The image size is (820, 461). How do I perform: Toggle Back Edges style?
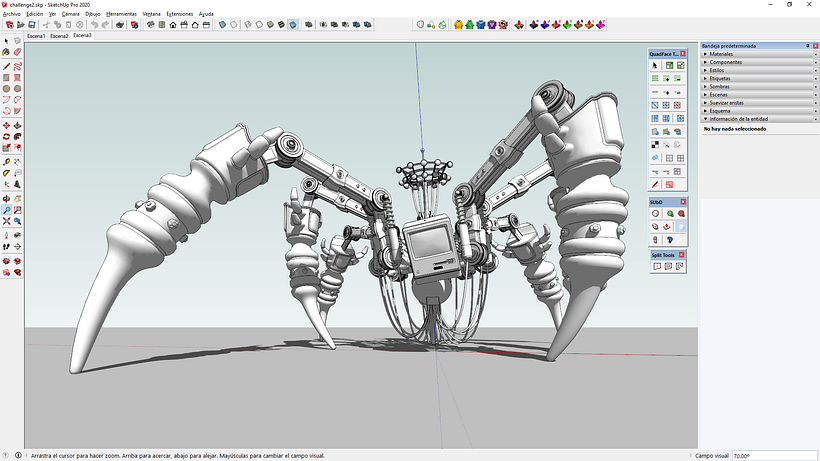coord(233,25)
